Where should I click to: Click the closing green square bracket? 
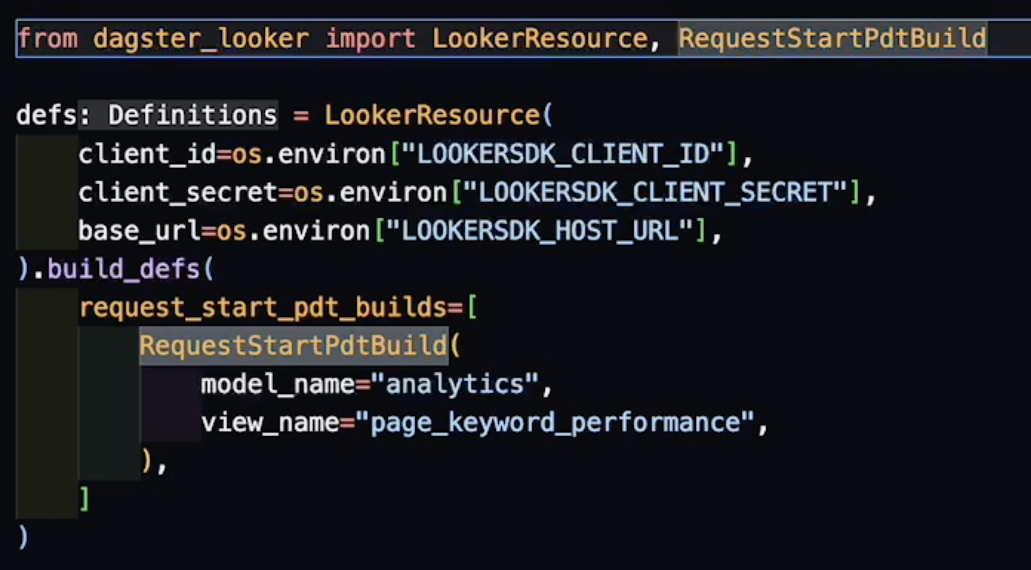click(x=84, y=499)
